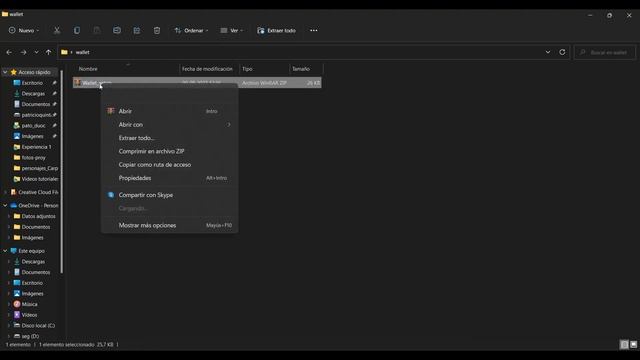Collapse the OneDrive tree section

point(5,205)
